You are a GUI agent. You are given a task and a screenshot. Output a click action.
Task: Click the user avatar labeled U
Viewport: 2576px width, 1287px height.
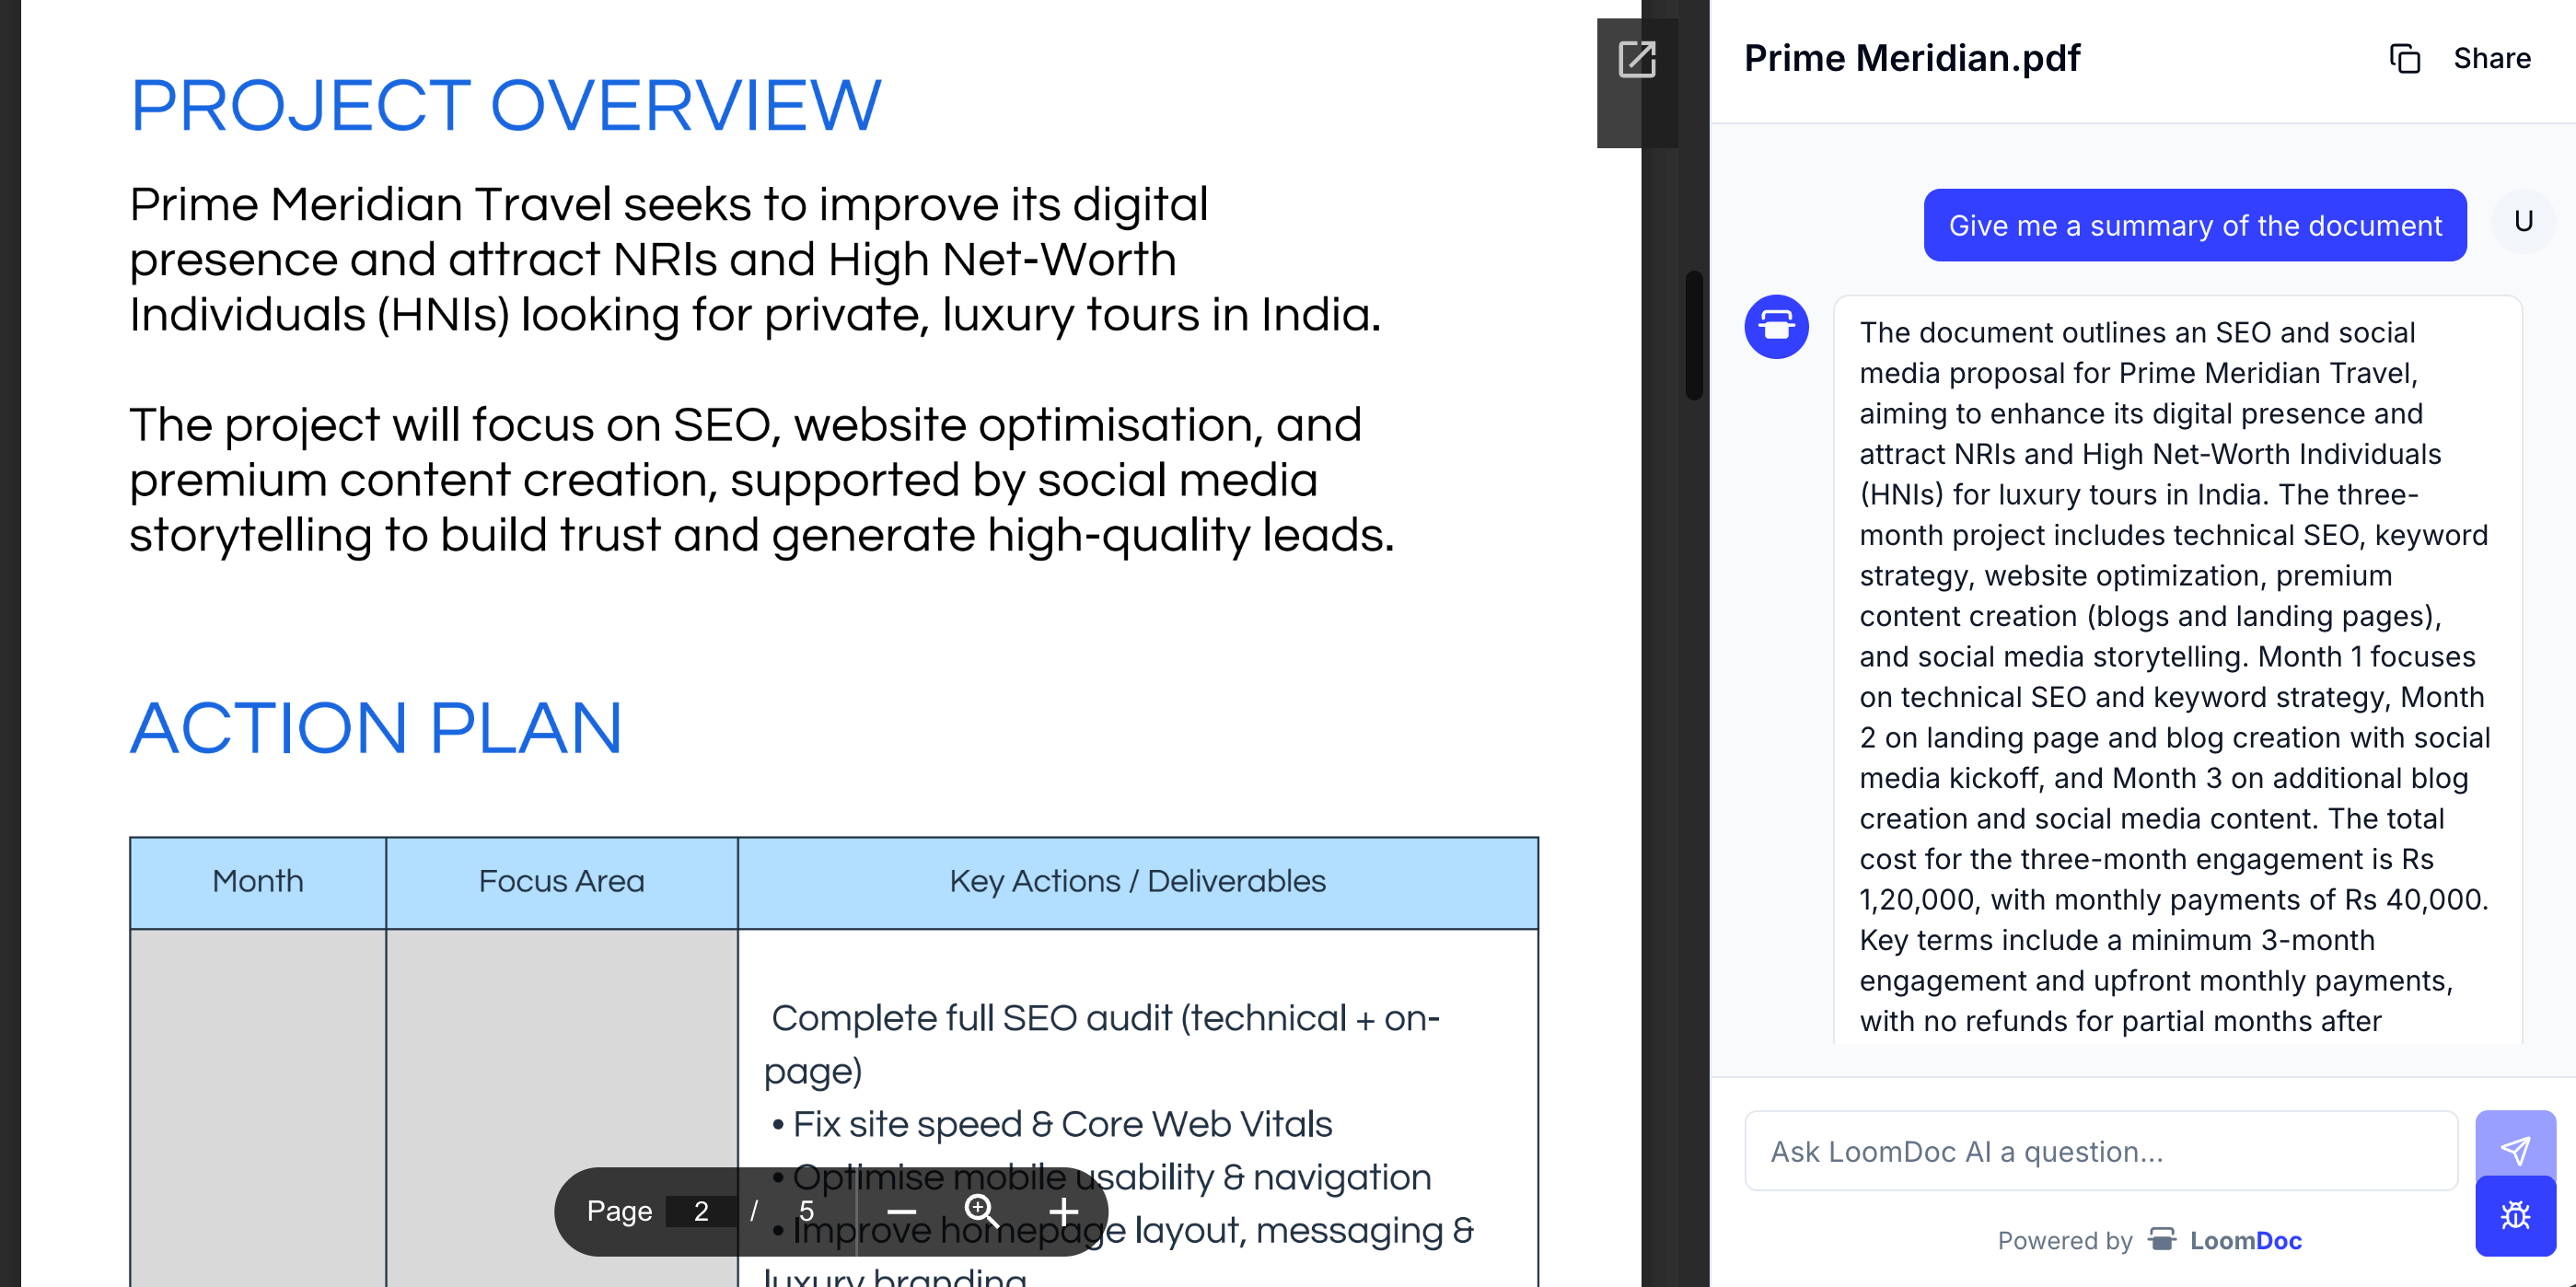coord(2523,222)
